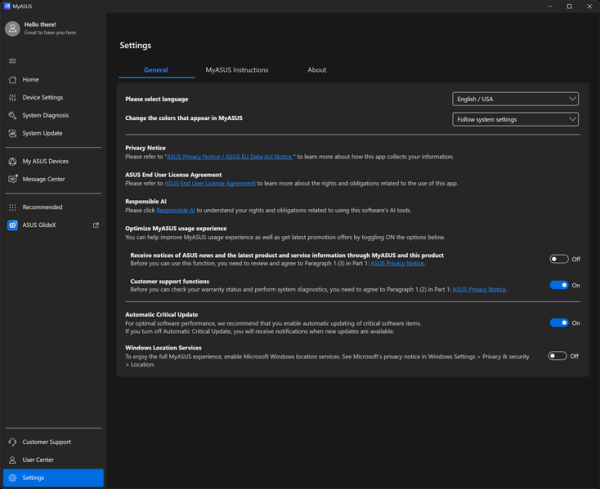Expand the English / USA language dropdown
This screenshot has width=600, height=489.
tap(515, 99)
